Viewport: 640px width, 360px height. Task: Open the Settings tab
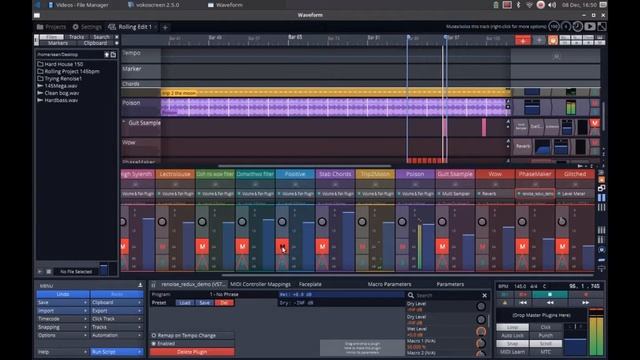coord(87,27)
